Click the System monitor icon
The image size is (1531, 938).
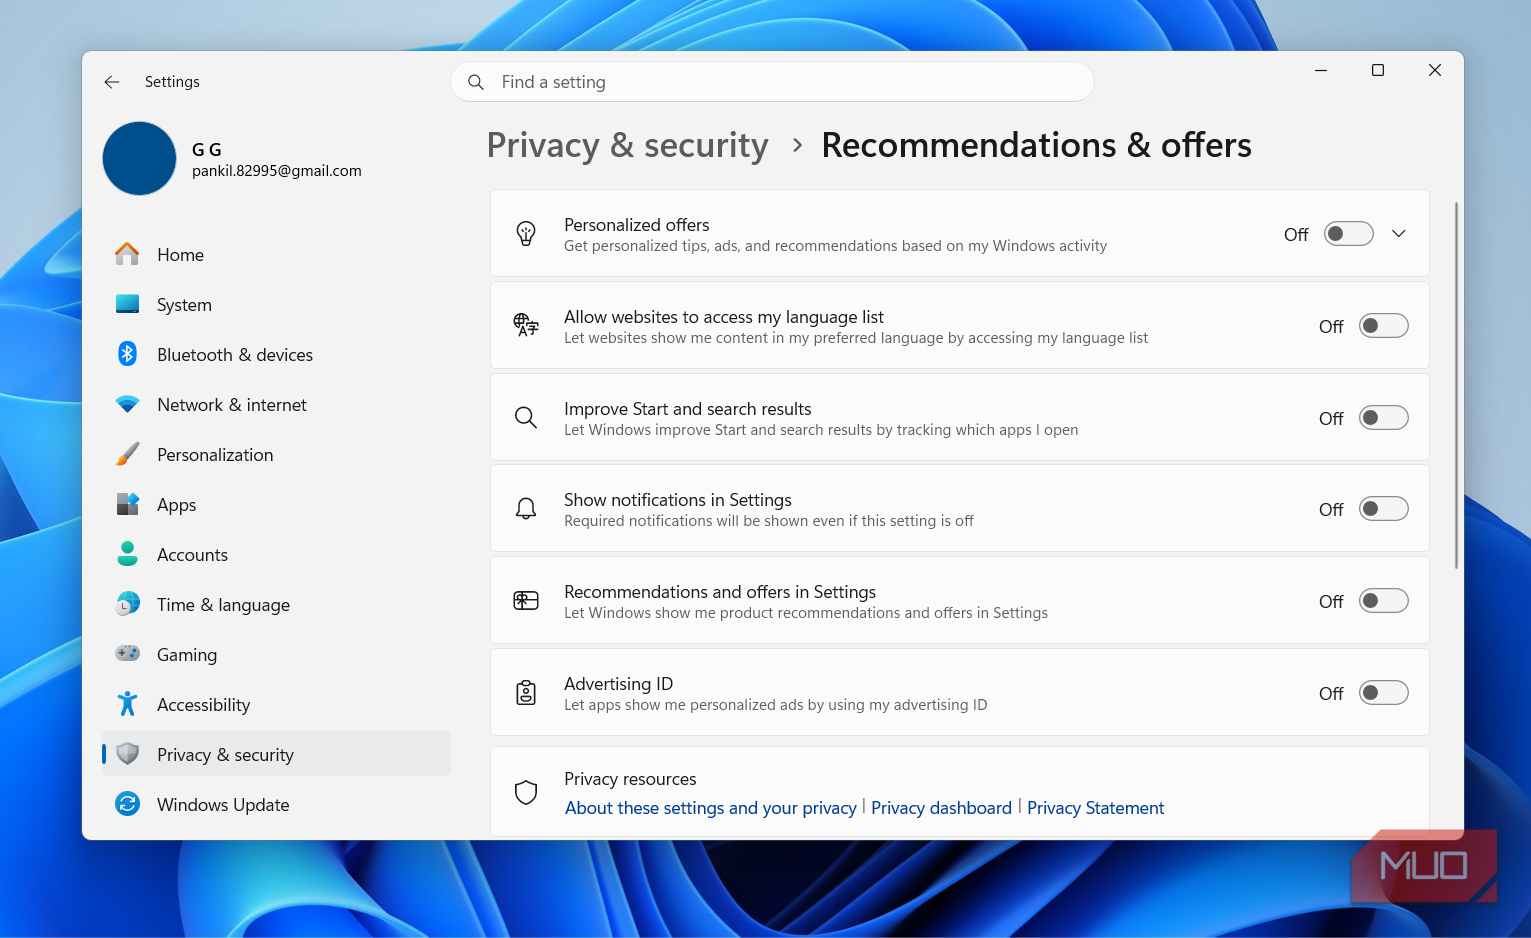[127, 304]
